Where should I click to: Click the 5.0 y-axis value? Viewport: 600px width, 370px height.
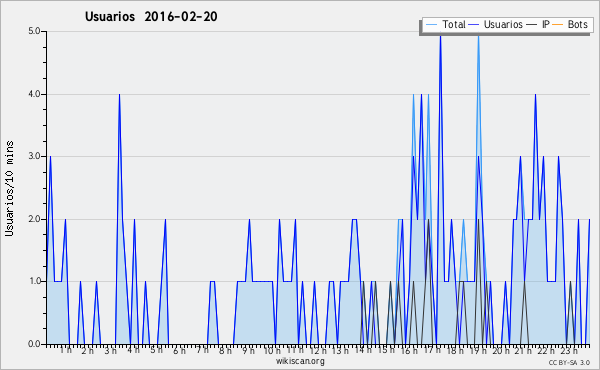34,31
